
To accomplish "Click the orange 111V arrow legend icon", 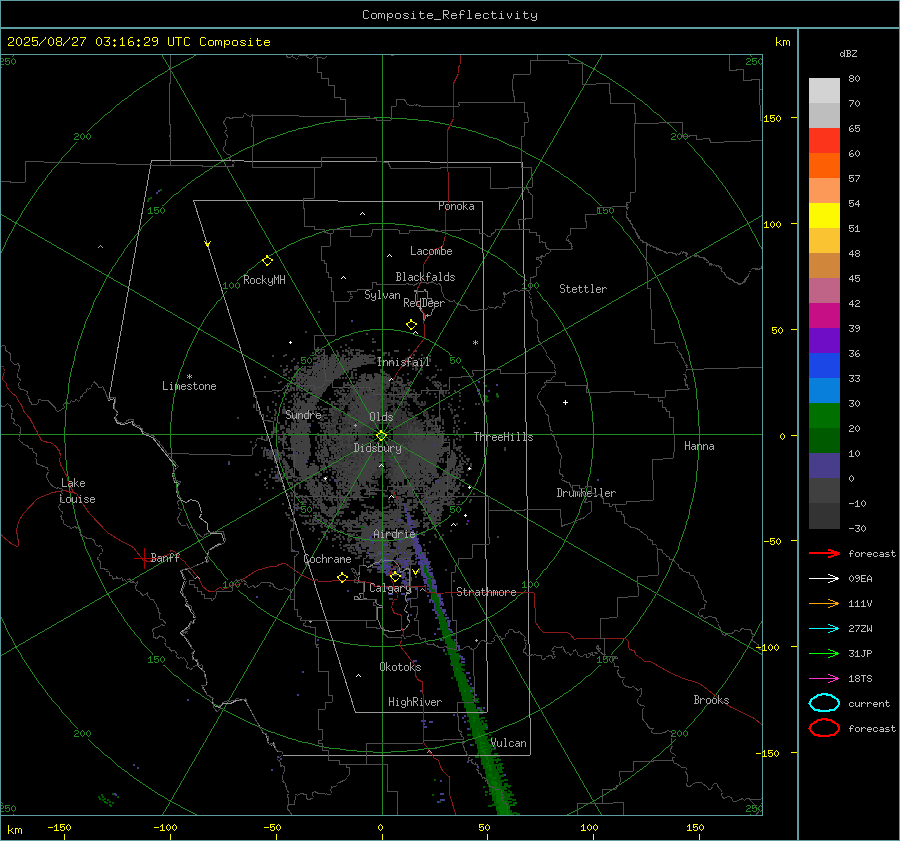I will click(x=824, y=603).
